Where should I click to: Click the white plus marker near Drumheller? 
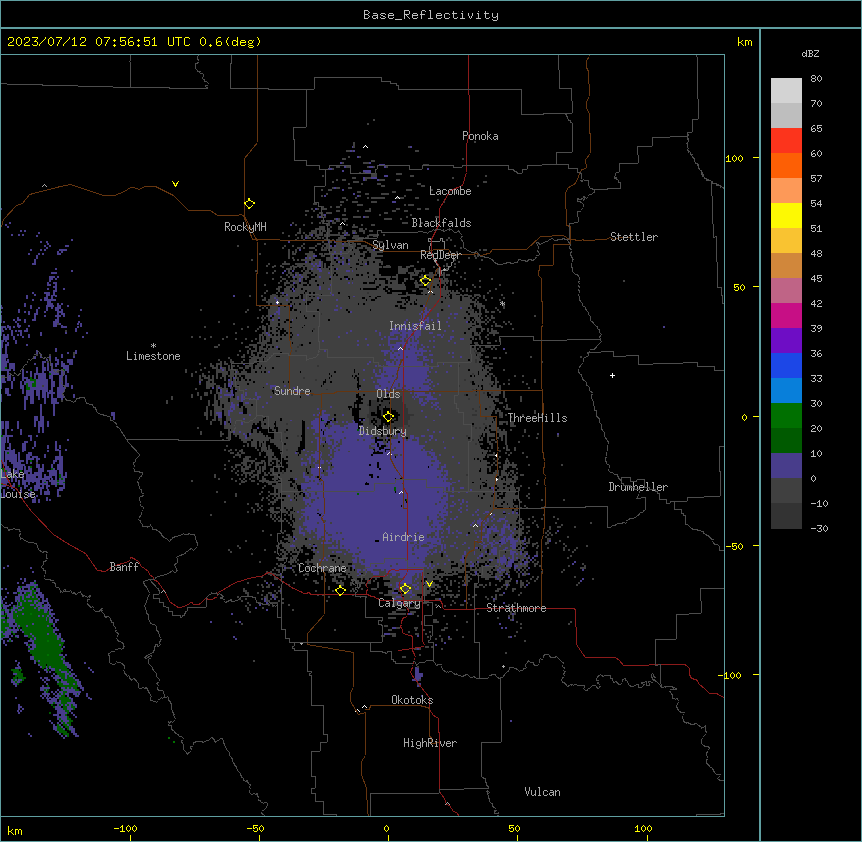612,375
